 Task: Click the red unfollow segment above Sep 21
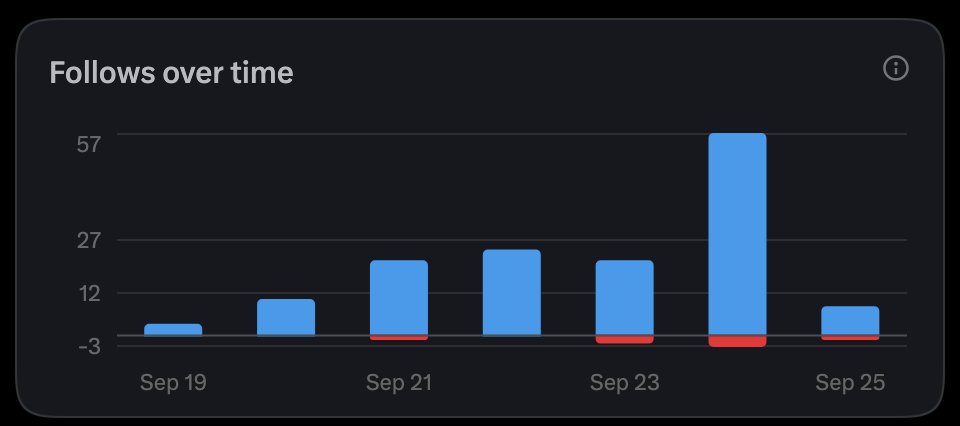(x=399, y=338)
